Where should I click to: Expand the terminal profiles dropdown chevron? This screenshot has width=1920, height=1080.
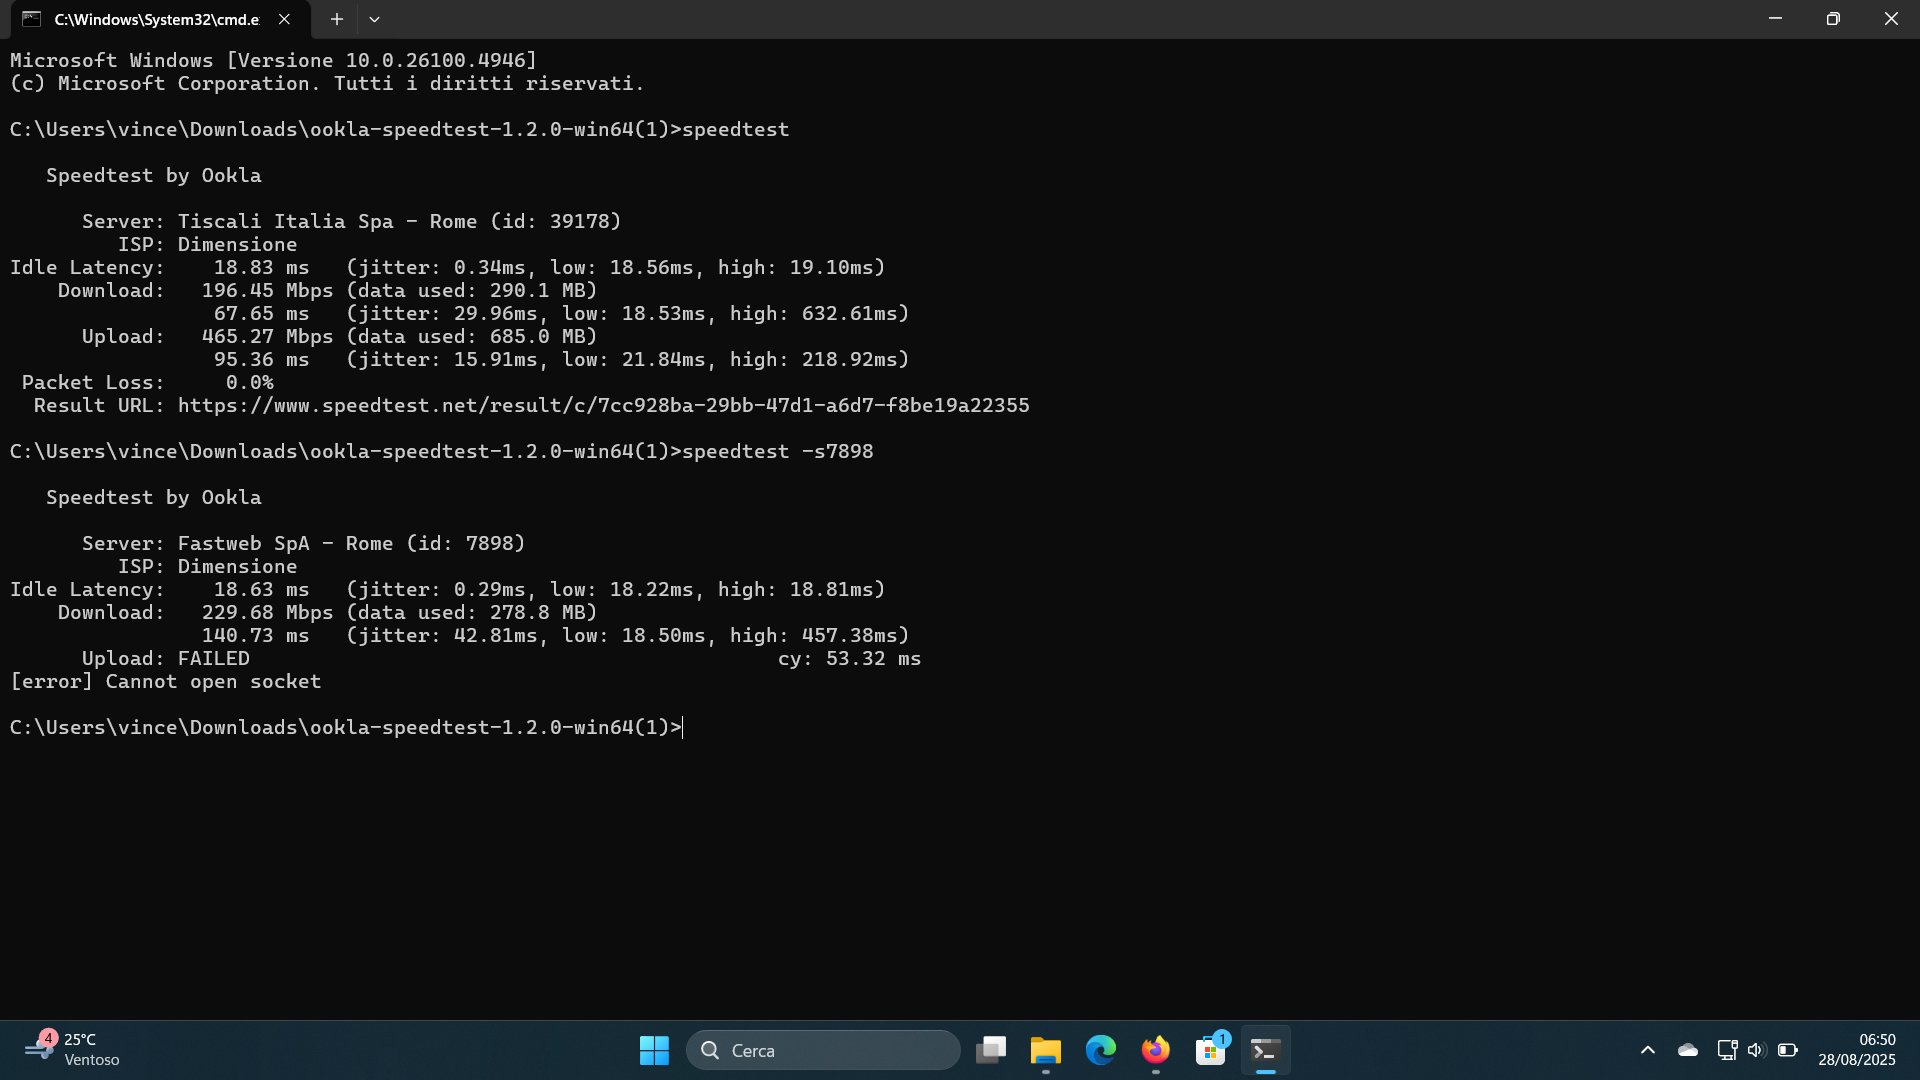click(x=374, y=19)
